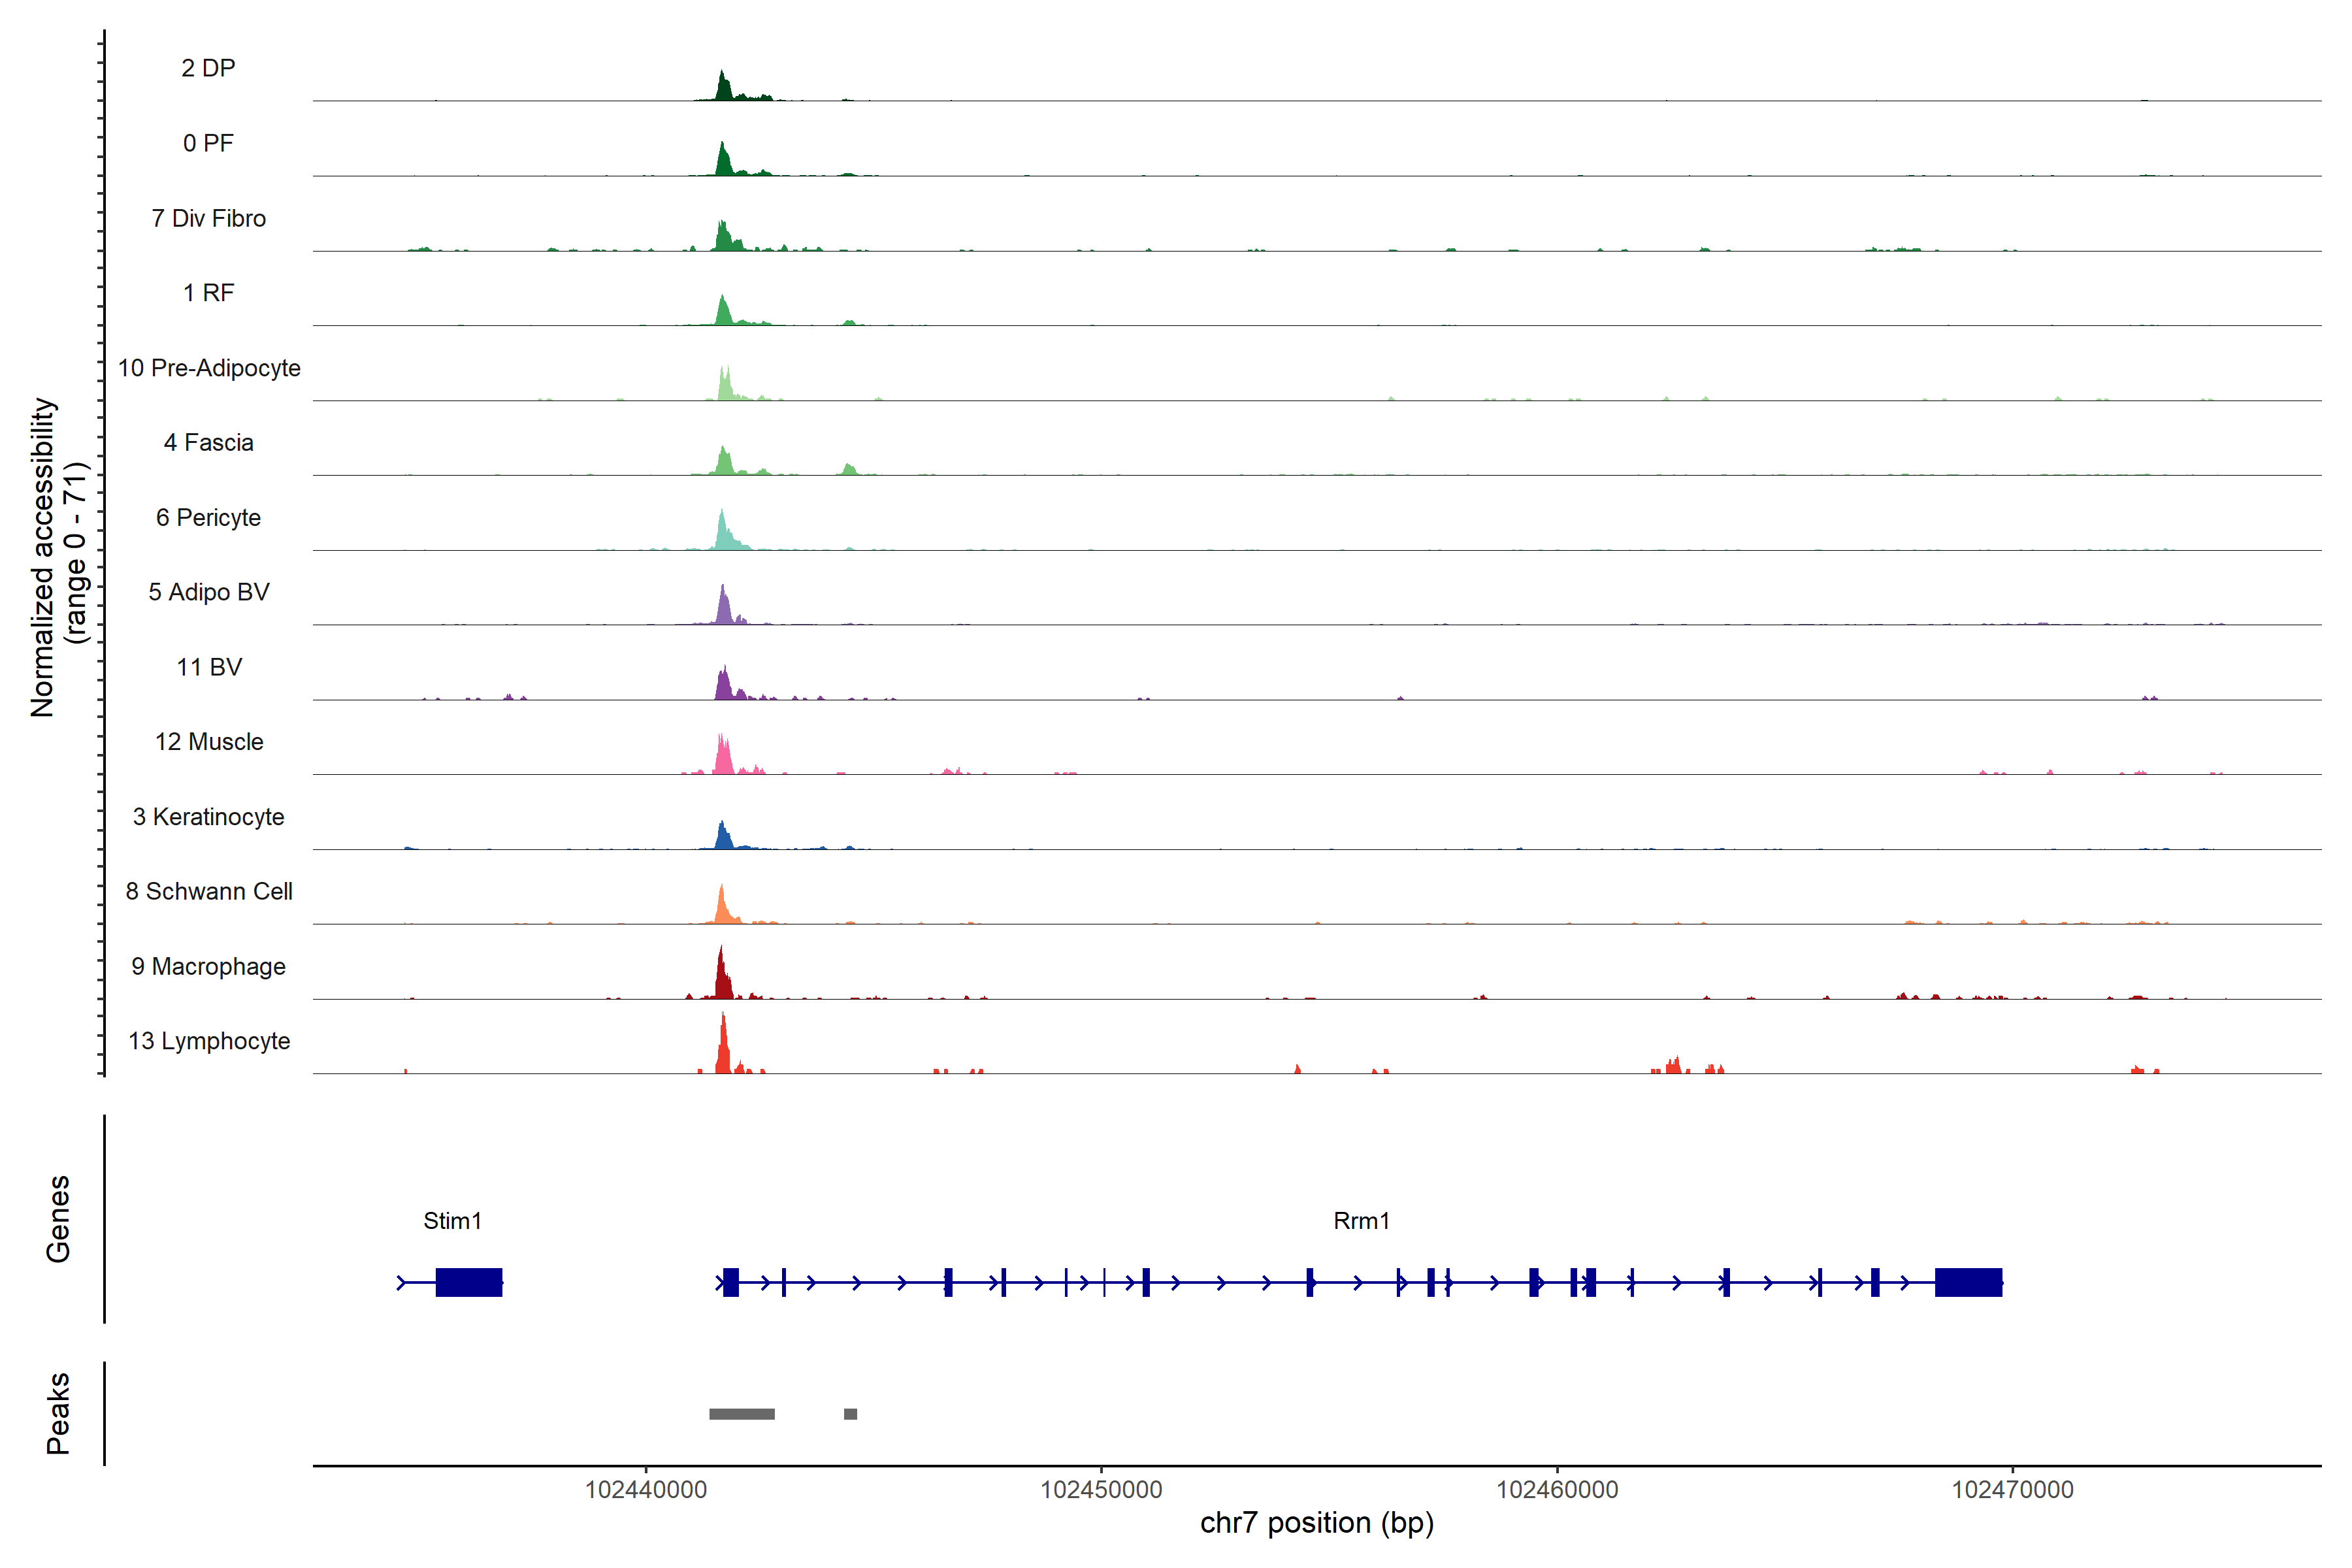
Task: Click the last large Rrm1 exon block
Action: pyautogui.click(x=1968, y=1282)
